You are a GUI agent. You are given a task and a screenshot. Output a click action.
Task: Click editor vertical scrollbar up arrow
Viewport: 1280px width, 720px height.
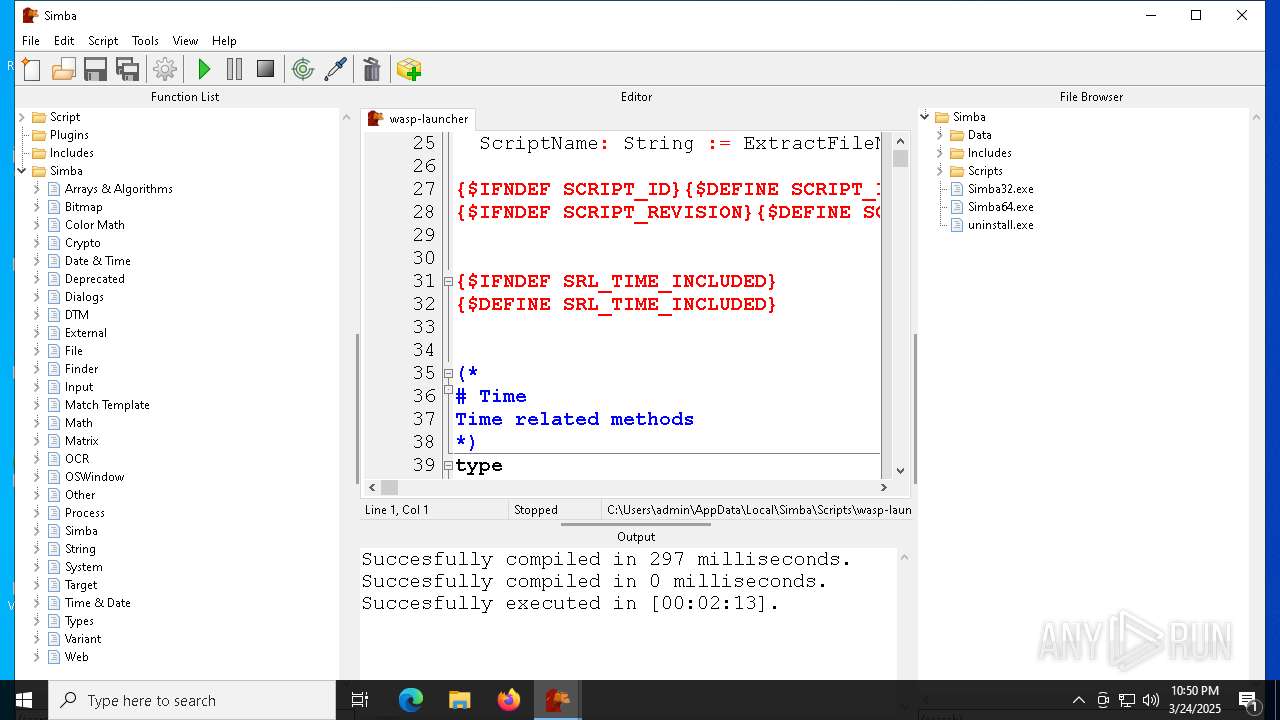coord(900,142)
